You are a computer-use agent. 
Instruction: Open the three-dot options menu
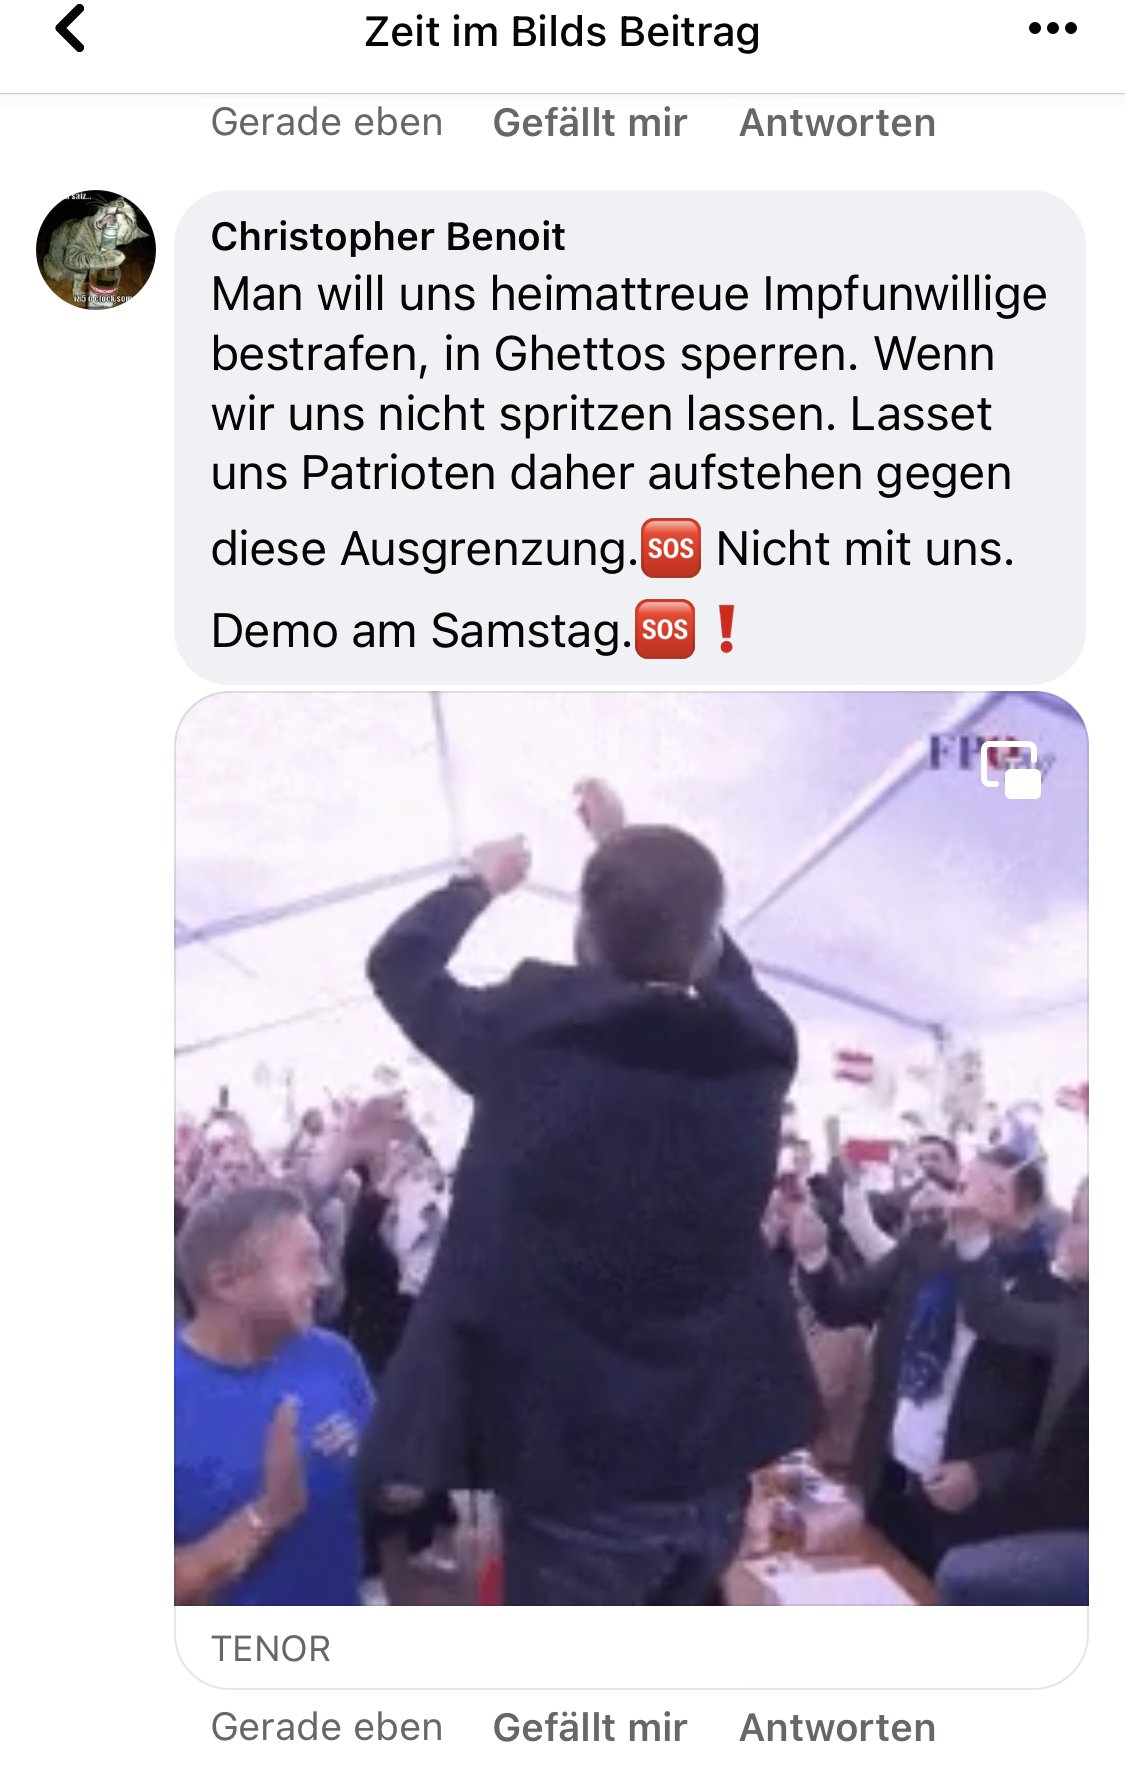coord(1052,29)
